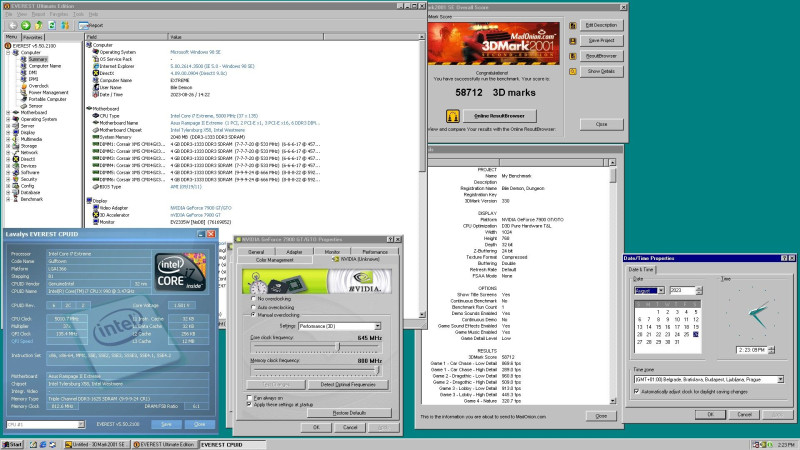The width and height of the screenshot is (800, 450).
Task: Click the icon beside Save Project button
Action: 572,41
